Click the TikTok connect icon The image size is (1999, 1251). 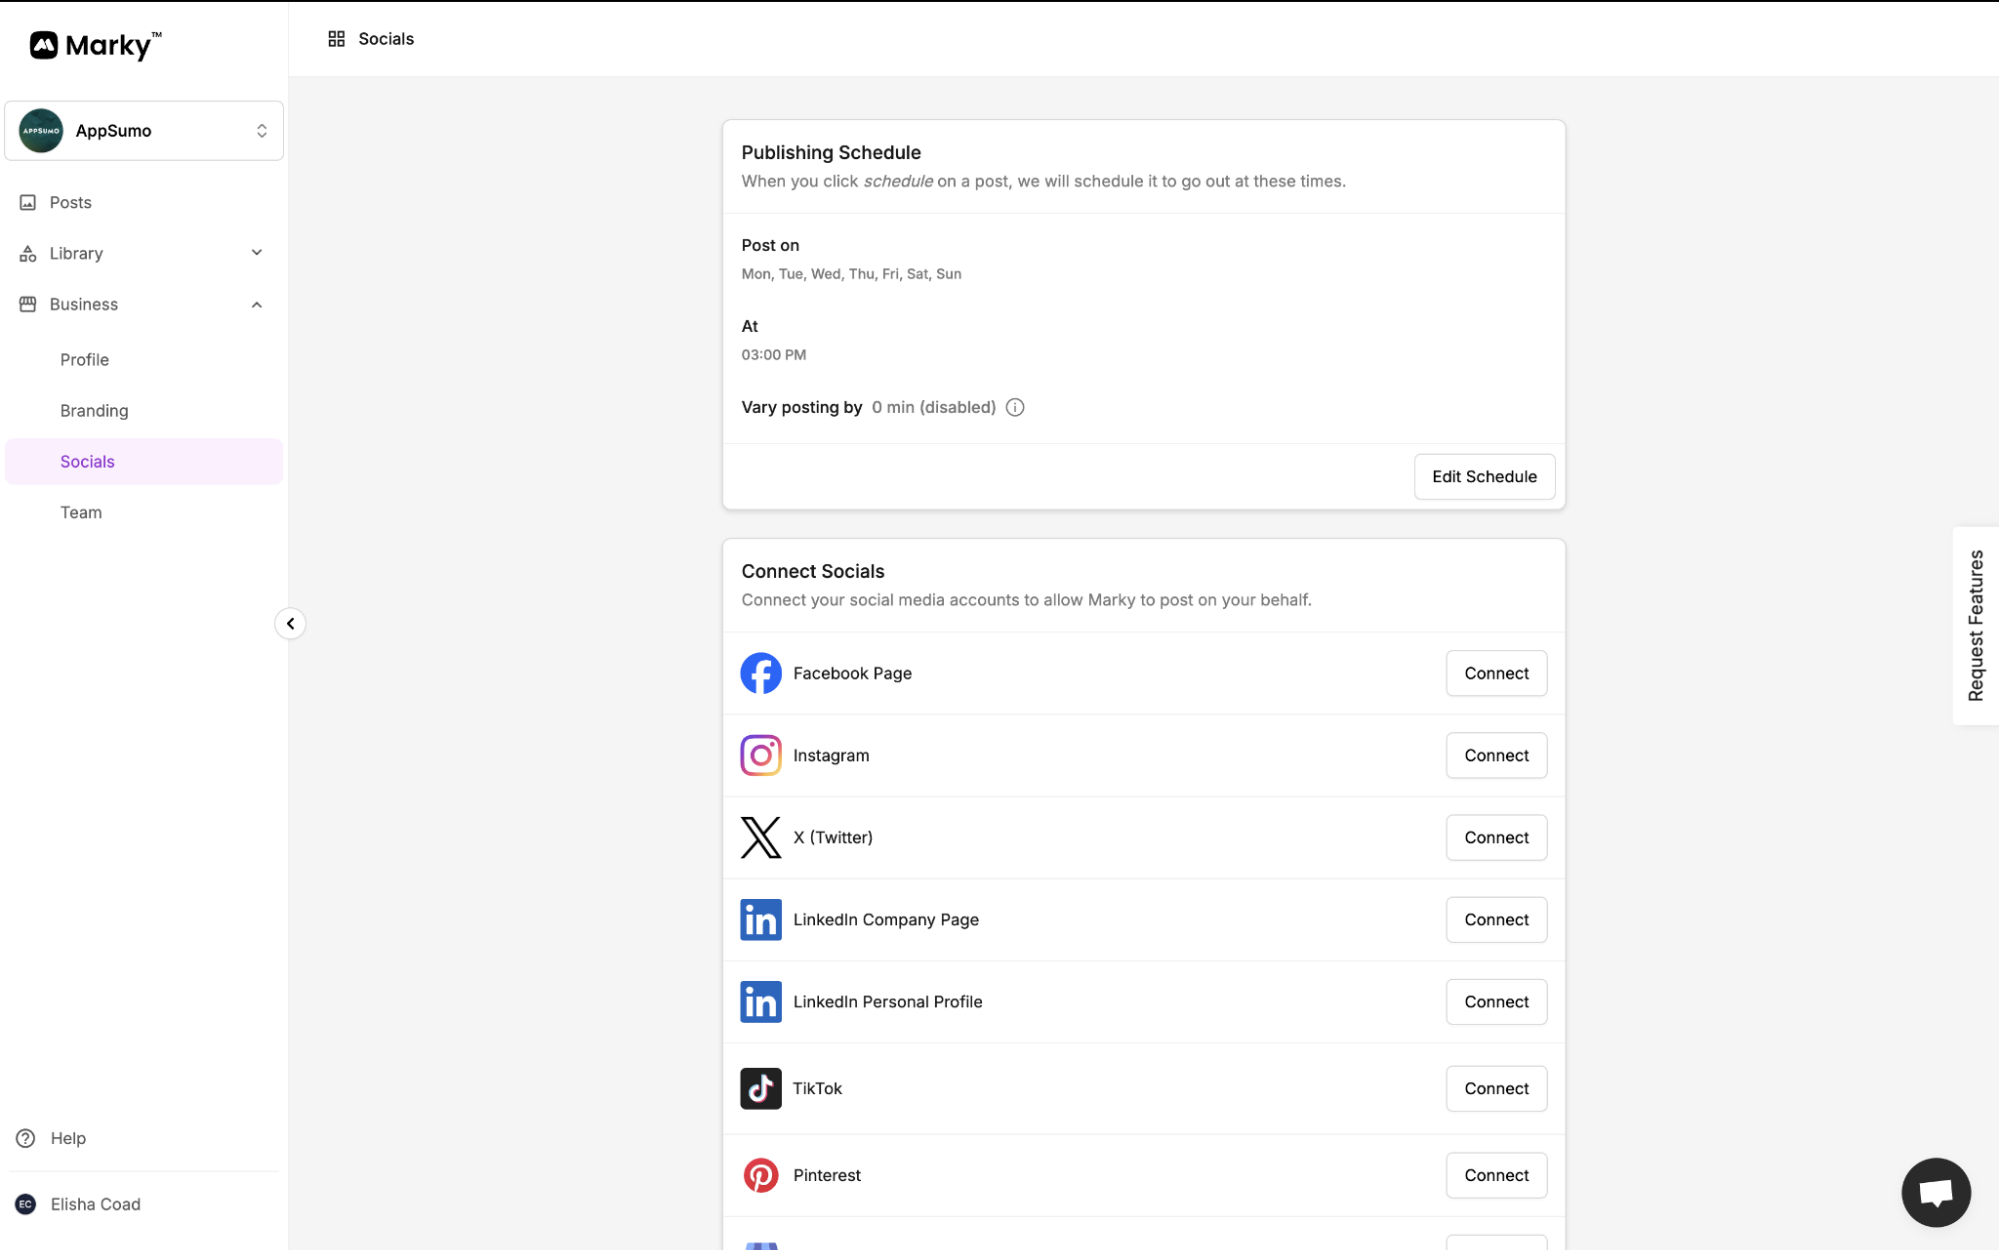pyautogui.click(x=1496, y=1087)
